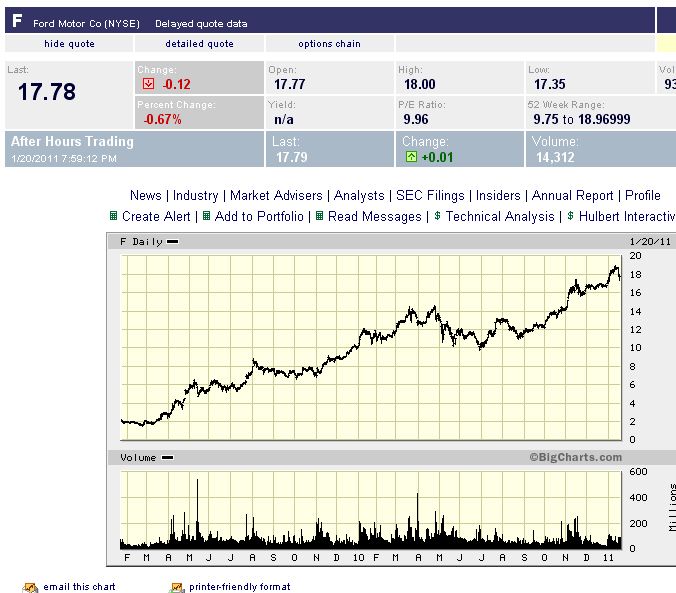This screenshot has height=593, width=676.
Task: Open the detailed quote tab
Action: (199, 44)
